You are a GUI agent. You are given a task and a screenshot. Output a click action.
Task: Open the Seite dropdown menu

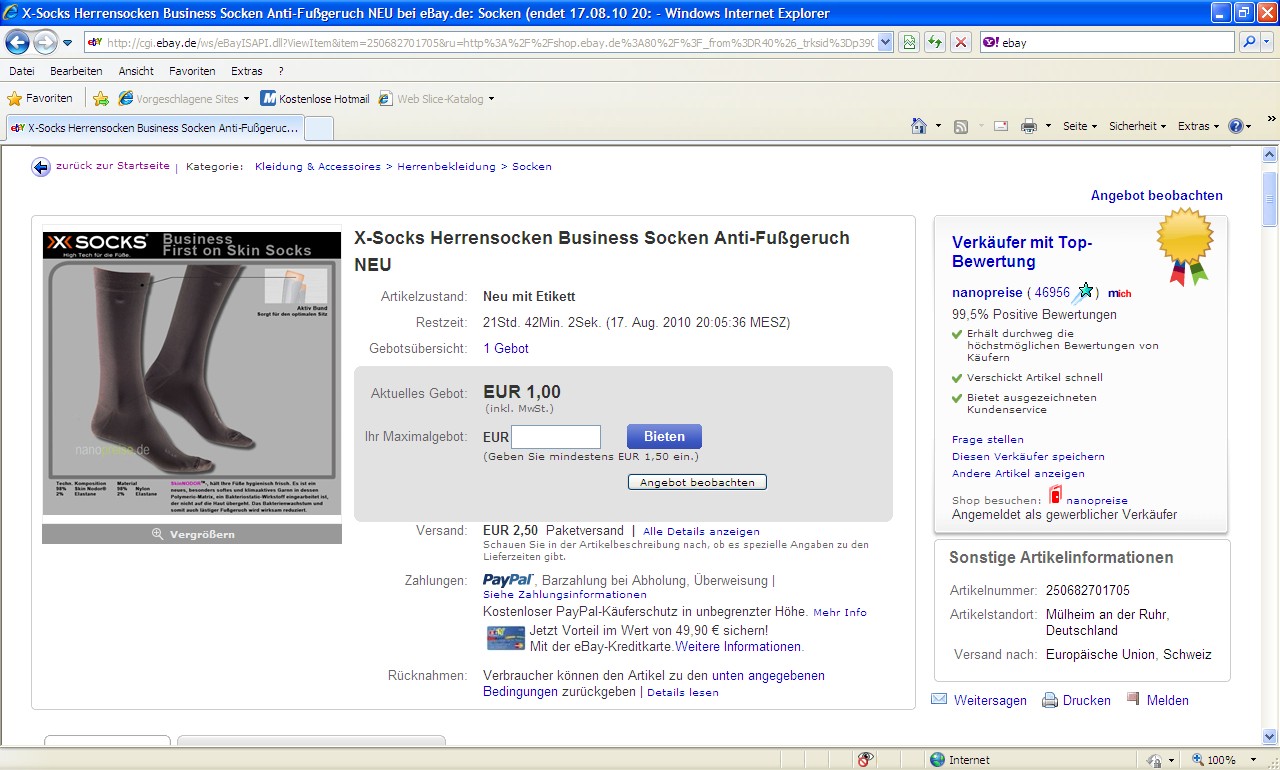[x=1079, y=126]
